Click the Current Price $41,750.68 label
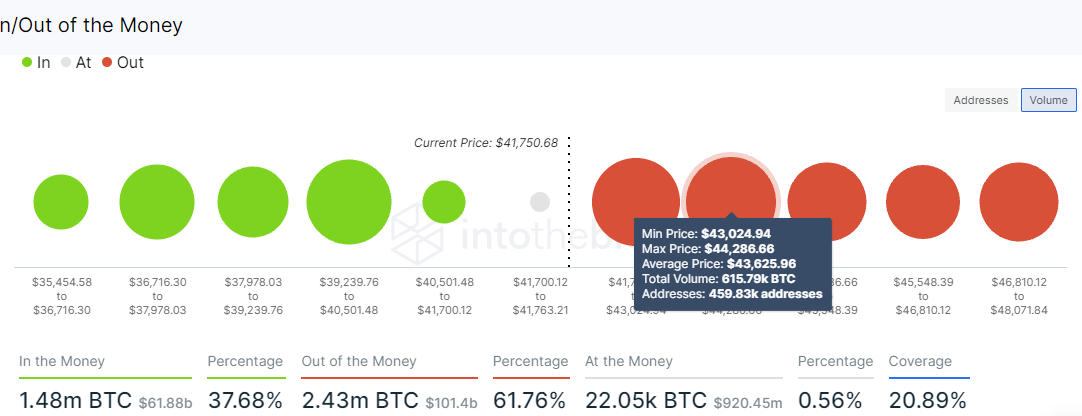 click(x=486, y=143)
